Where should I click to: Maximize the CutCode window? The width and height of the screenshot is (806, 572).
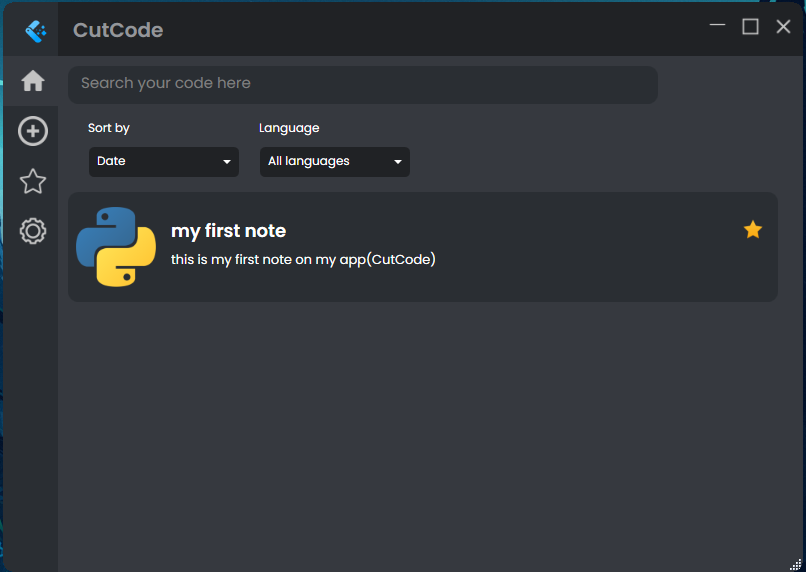click(x=750, y=26)
